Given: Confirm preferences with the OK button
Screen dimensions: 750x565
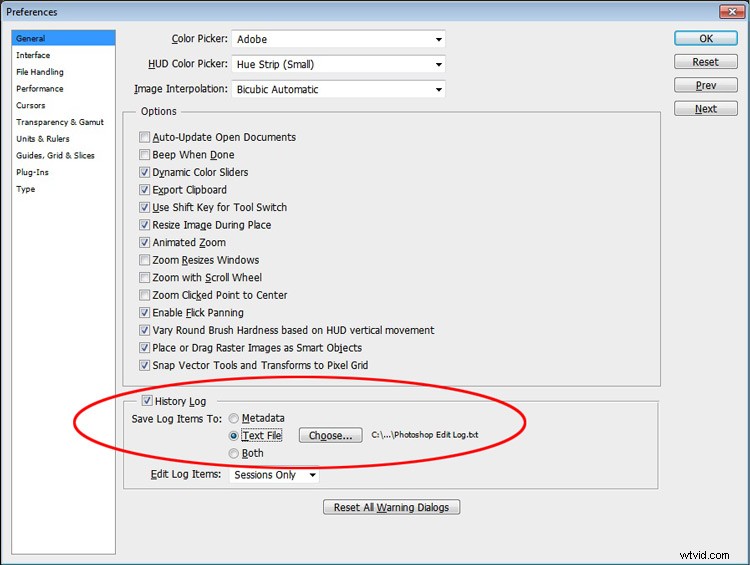Looking at the screenshot, I should click(706, 38).
